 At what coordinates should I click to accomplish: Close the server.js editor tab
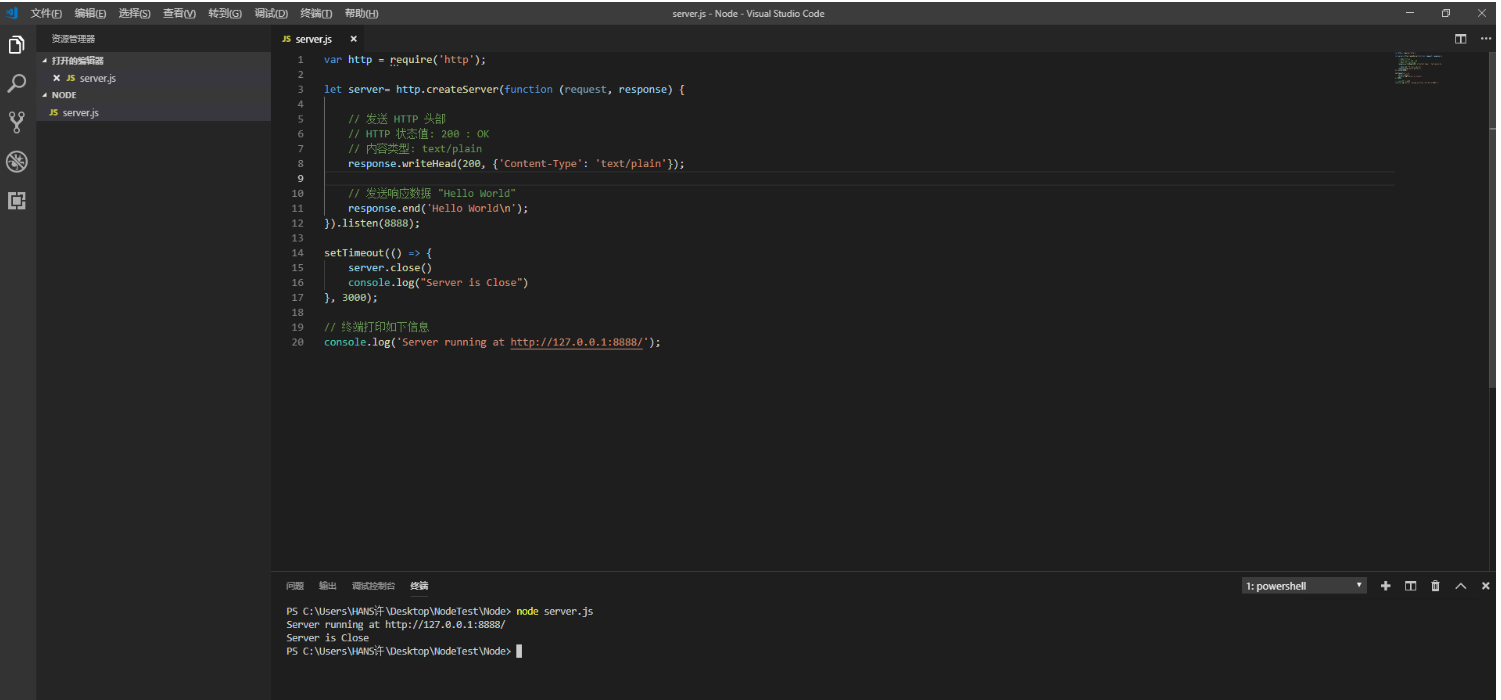click(353, 39)
